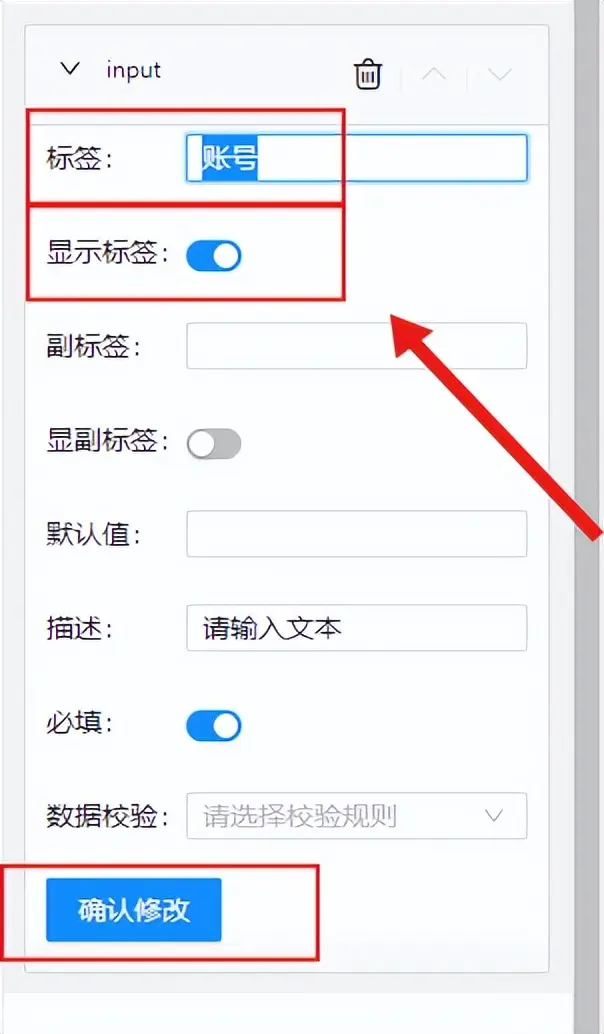Click the empty 默认值 text field
604x1034 pixels.
357,533
